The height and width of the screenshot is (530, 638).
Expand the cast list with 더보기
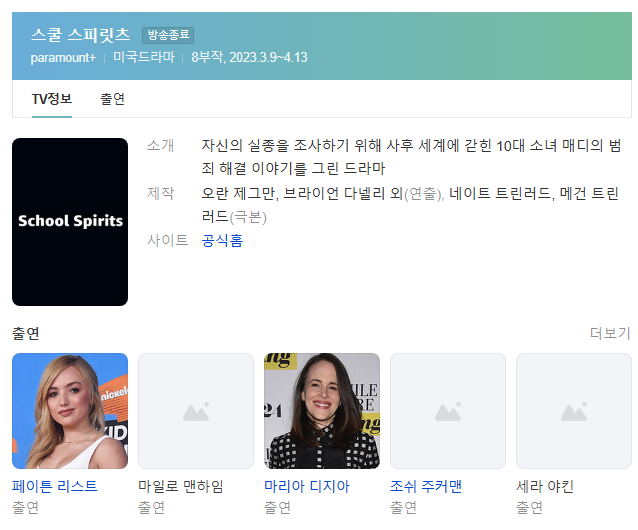(610, 333)
